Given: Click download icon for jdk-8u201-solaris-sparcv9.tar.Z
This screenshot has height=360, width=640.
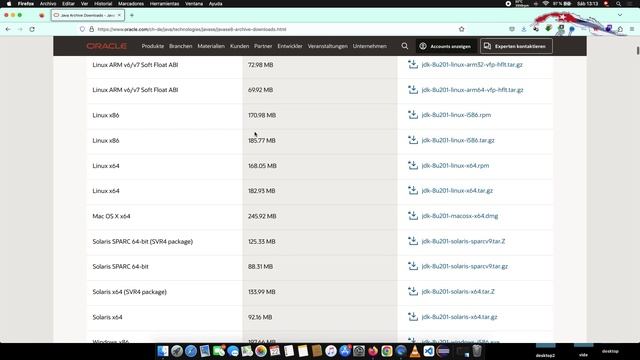Looking at the screenshot, I should point(413,241).
